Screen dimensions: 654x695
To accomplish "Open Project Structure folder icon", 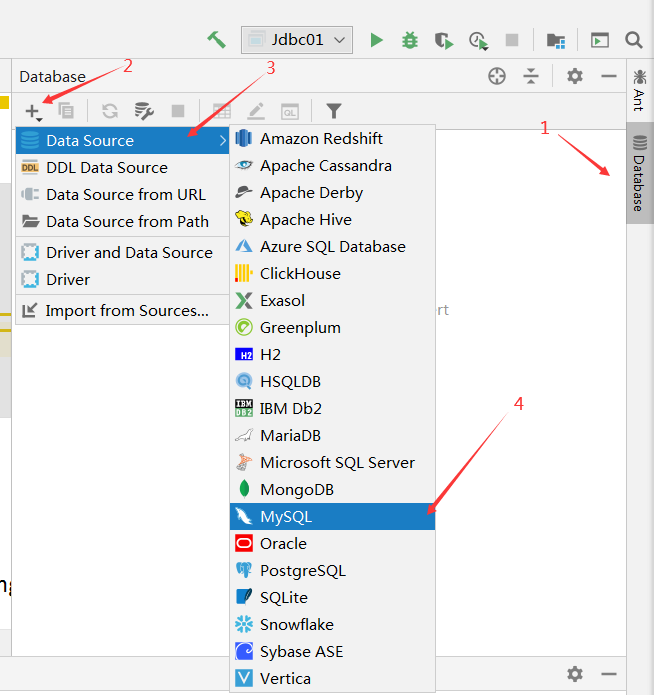I will coord(556,40).
